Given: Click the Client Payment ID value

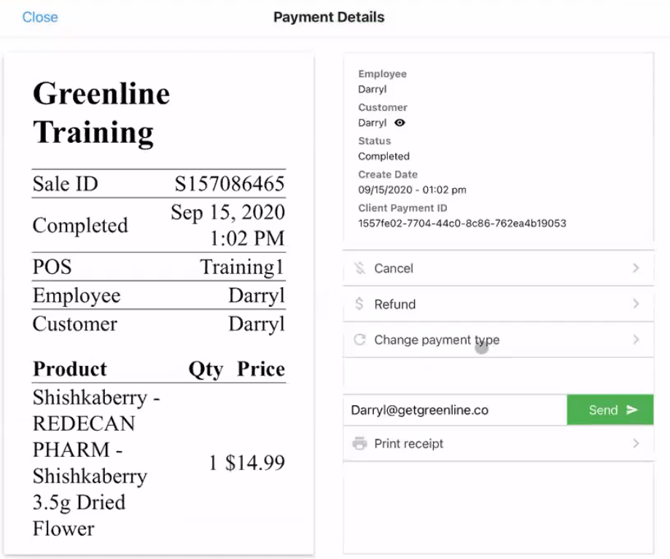Looking at the screenshot, I should tap(462, 223).
